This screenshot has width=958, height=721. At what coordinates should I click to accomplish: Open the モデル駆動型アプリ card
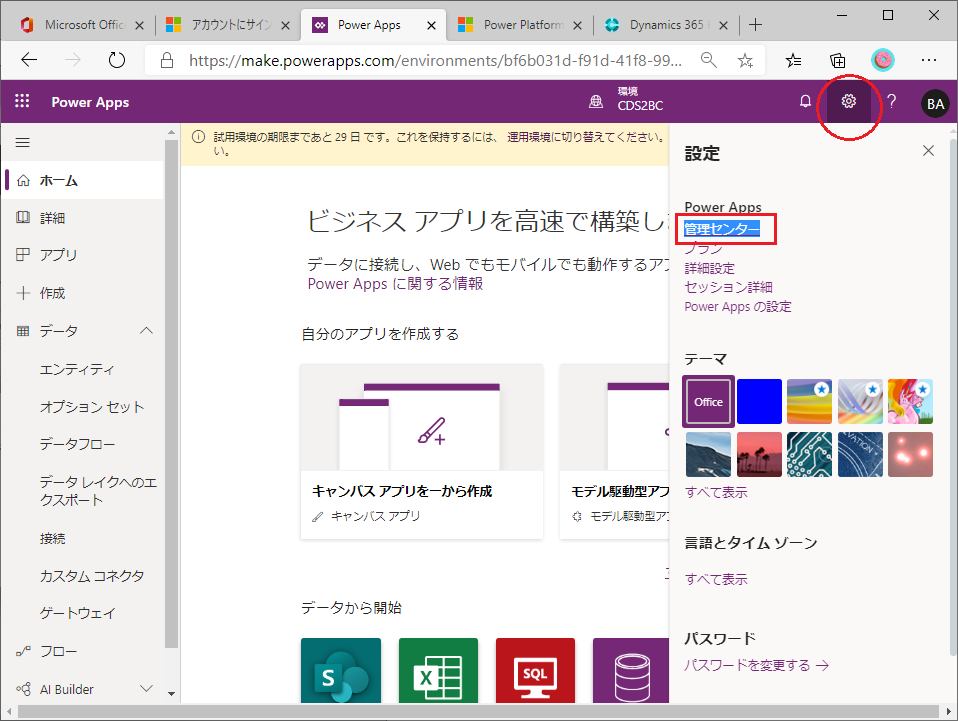(614, 452)
